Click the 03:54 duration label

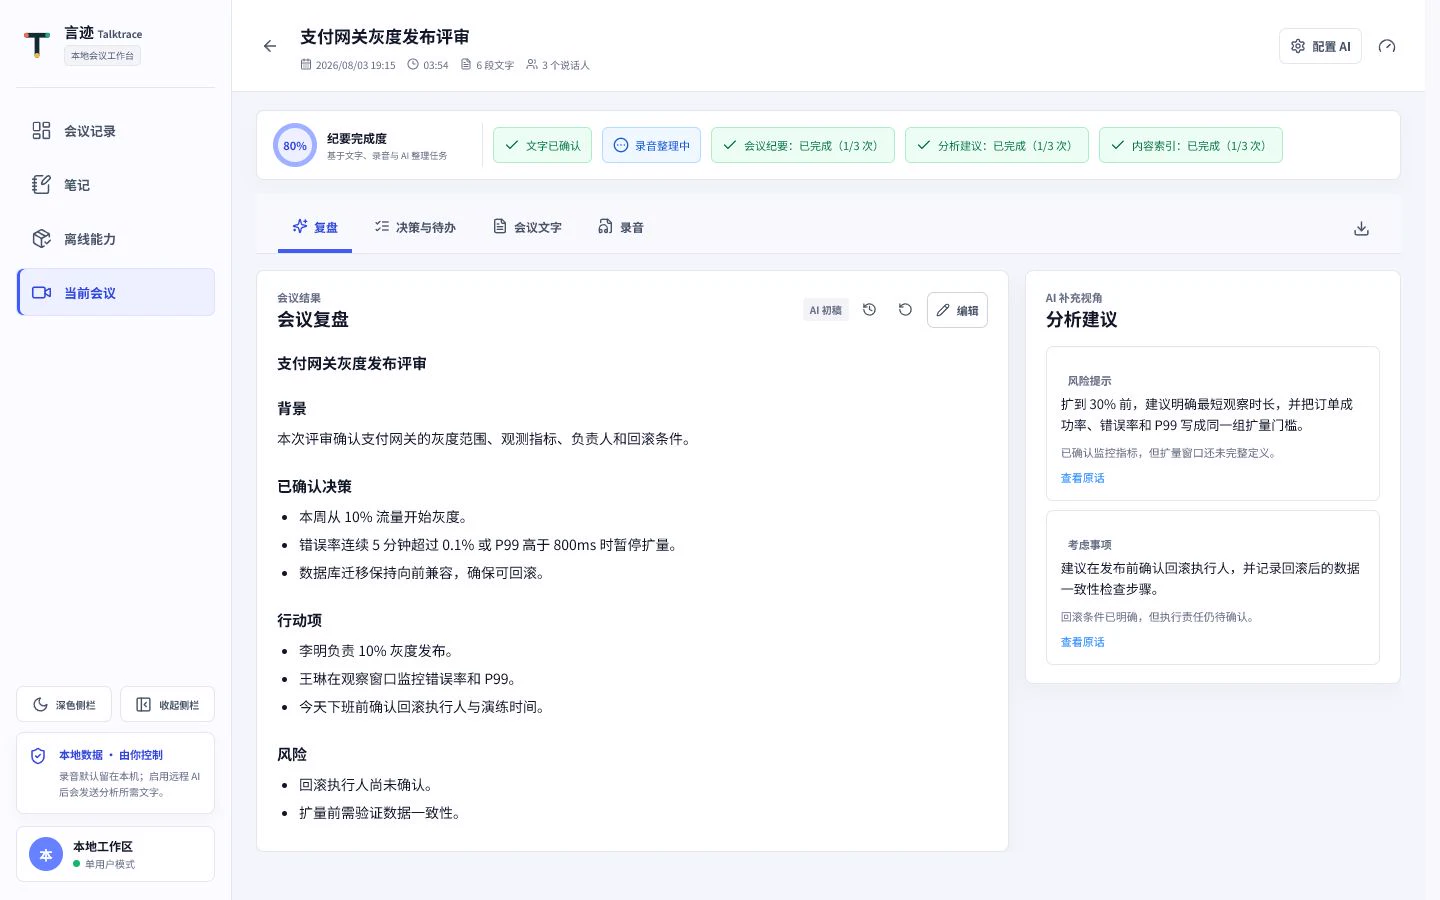point(428,65)
